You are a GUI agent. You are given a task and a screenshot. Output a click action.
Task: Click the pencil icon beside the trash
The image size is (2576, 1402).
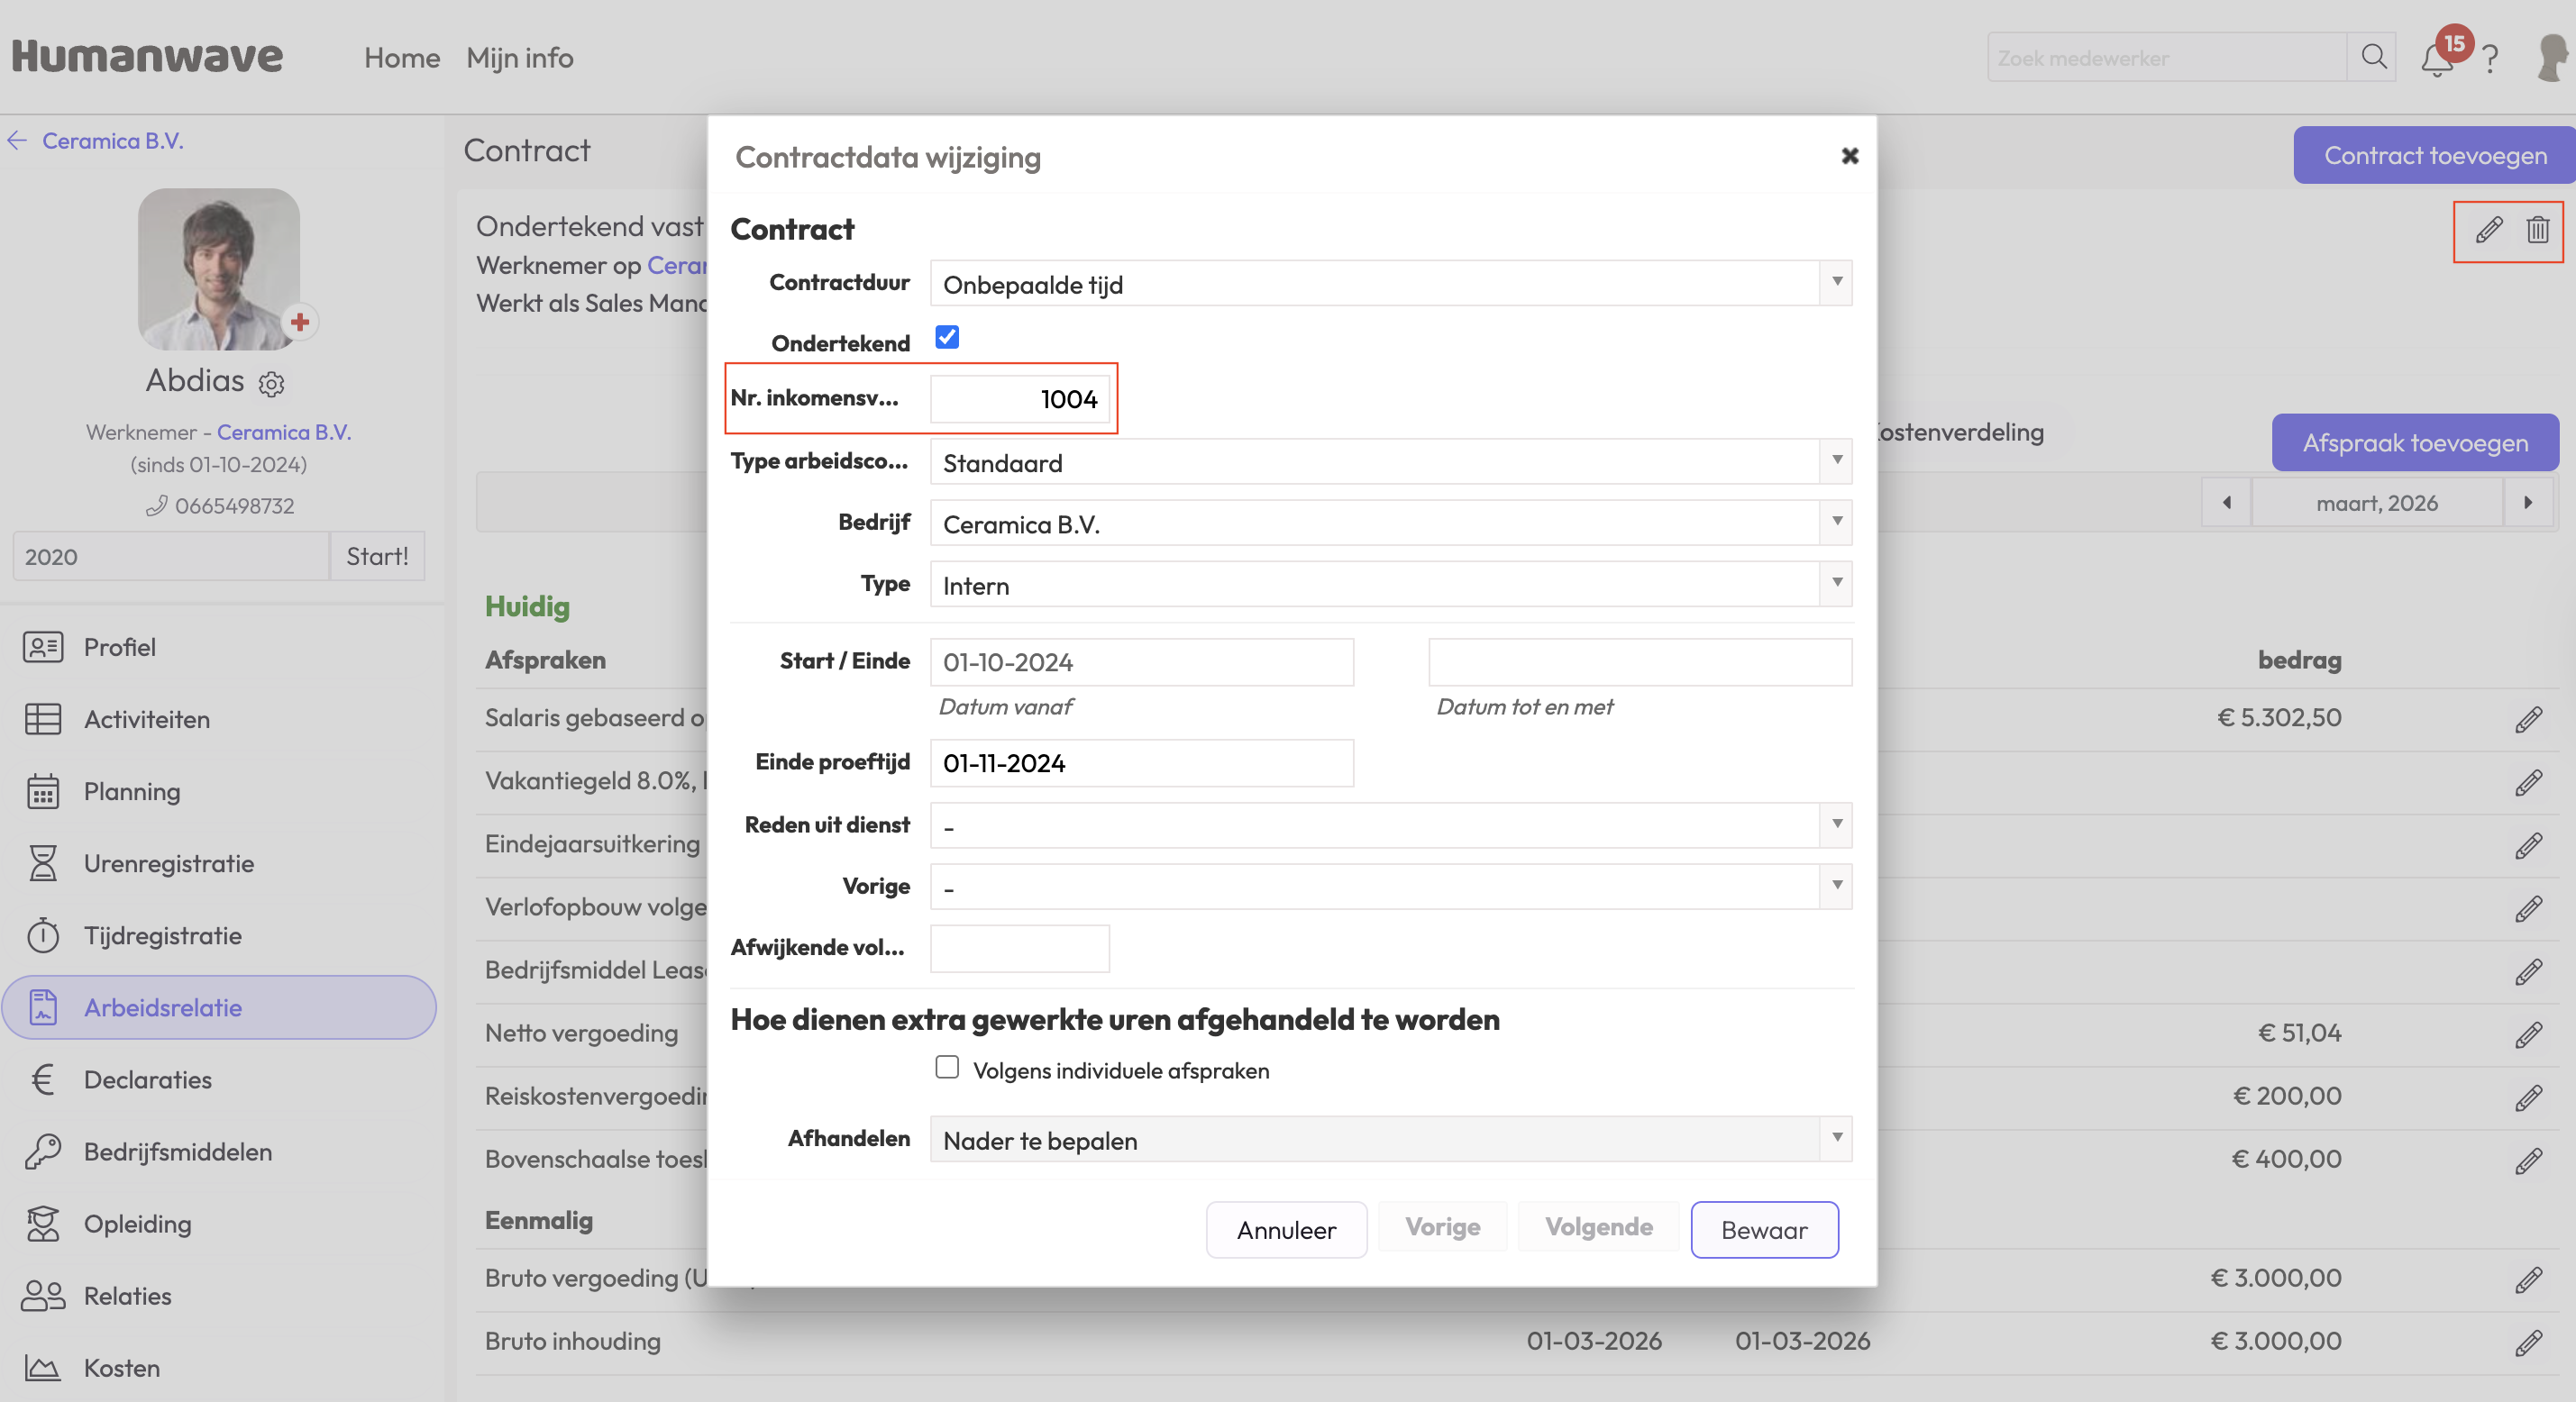tap(2488, 231)
